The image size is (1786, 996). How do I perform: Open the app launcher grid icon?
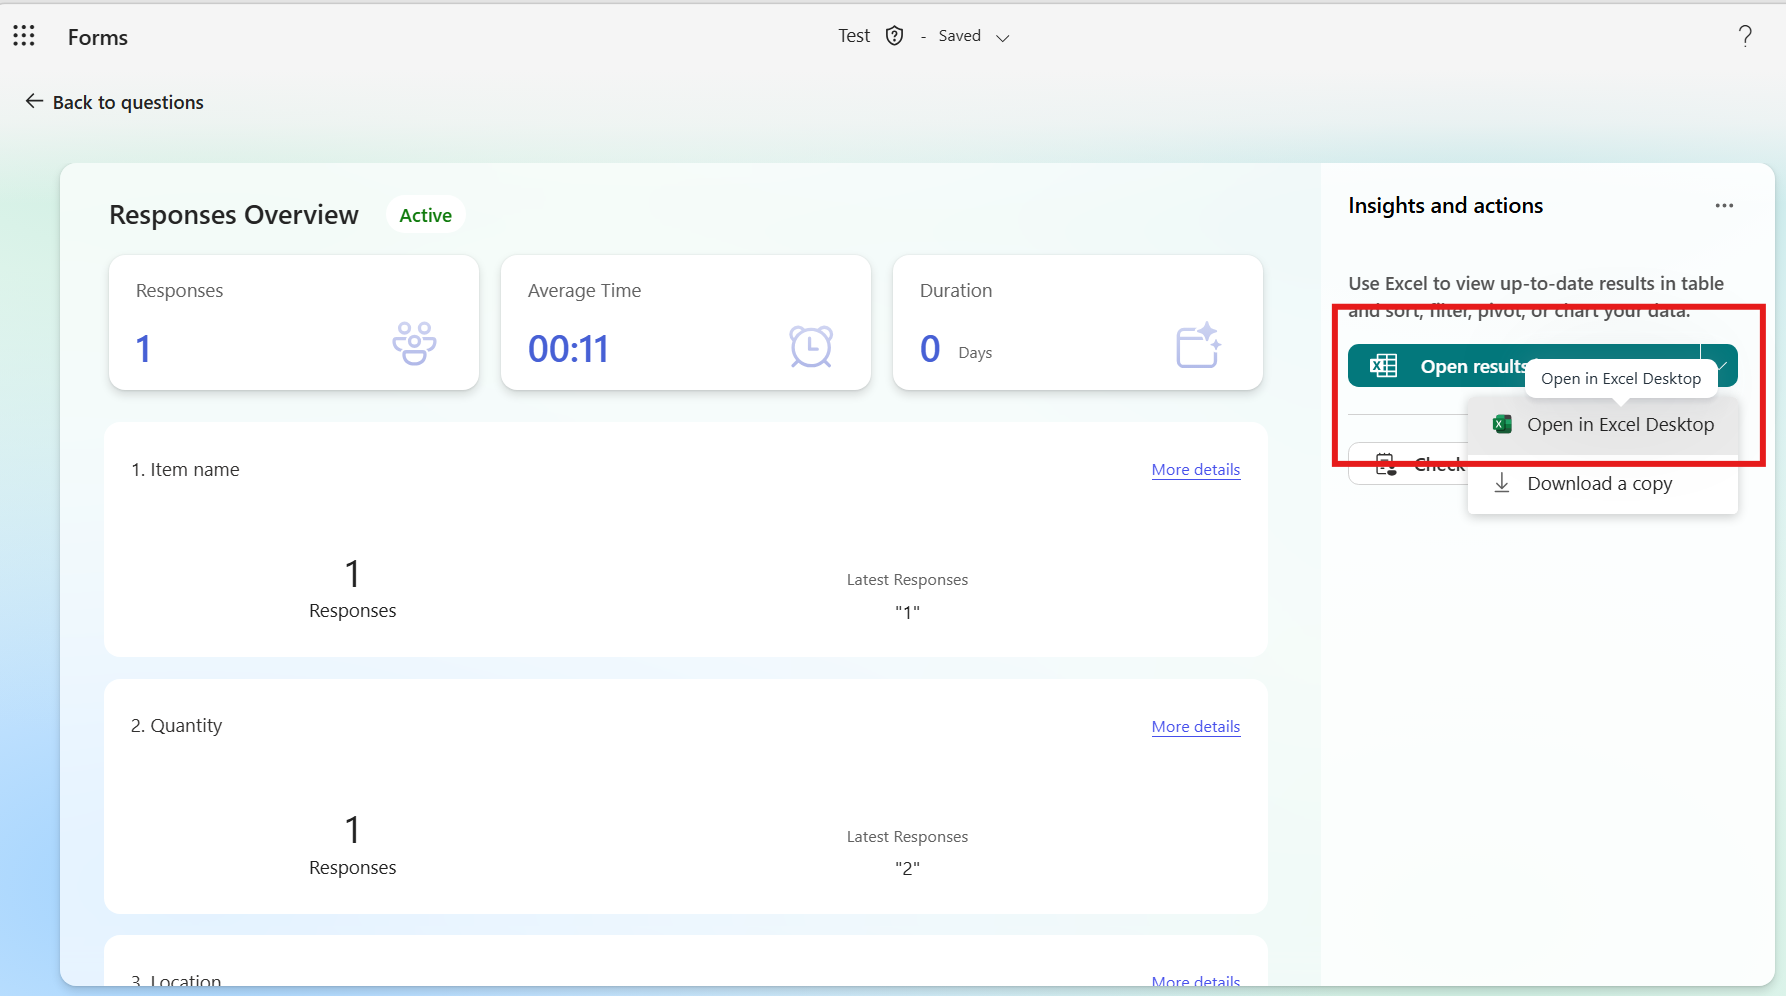pos(24,37)
